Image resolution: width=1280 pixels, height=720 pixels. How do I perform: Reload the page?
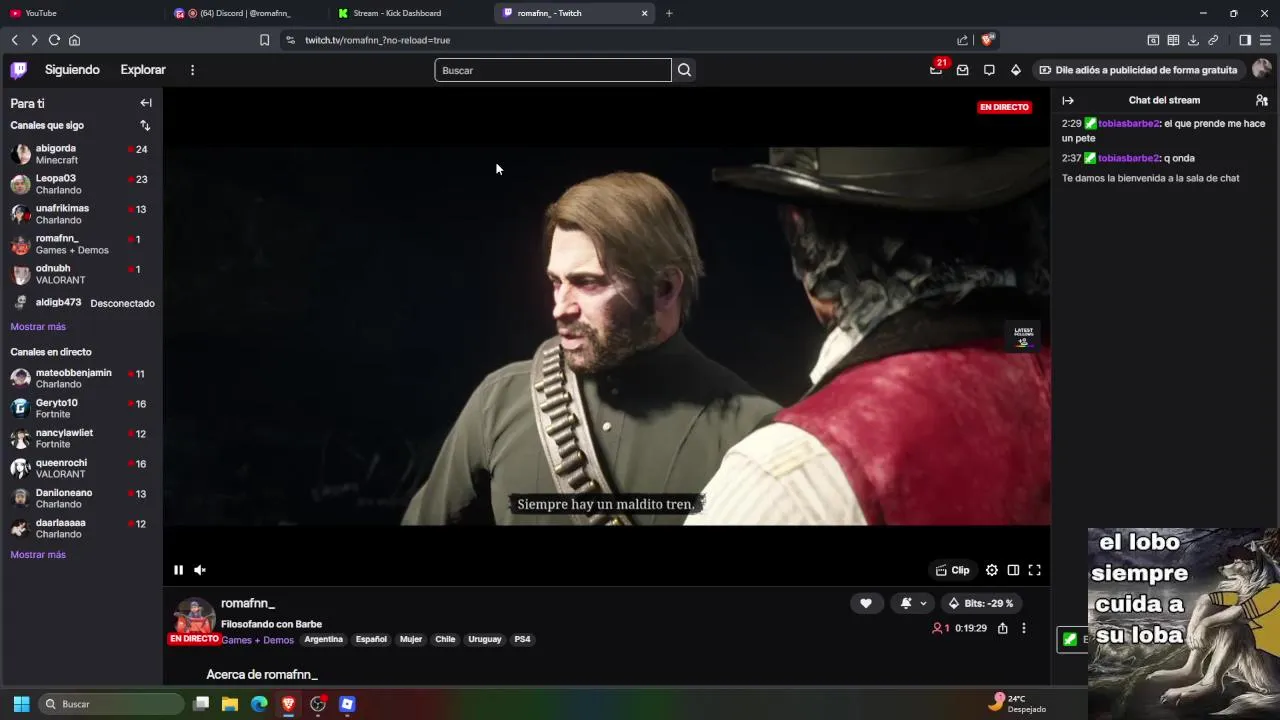[54, 40]
